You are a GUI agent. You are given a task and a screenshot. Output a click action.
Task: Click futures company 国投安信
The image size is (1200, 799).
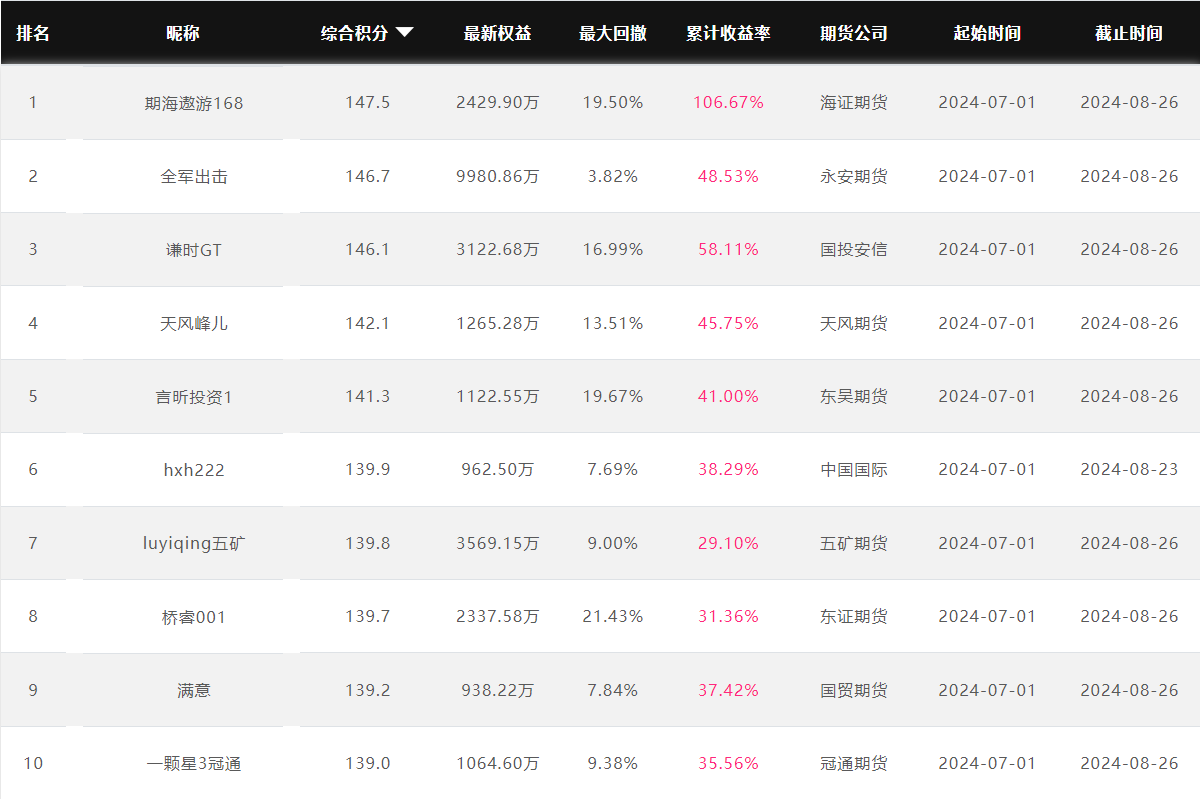(x=854, y=249)
